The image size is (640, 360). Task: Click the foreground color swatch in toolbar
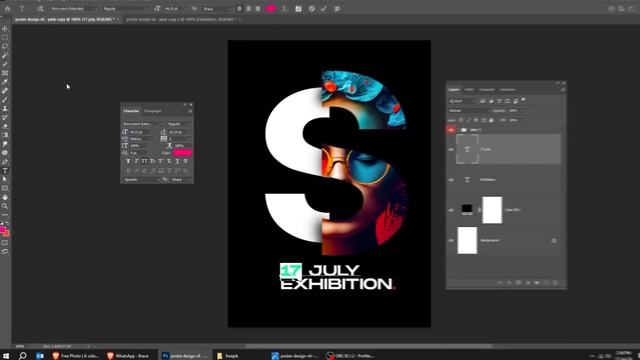3,231
